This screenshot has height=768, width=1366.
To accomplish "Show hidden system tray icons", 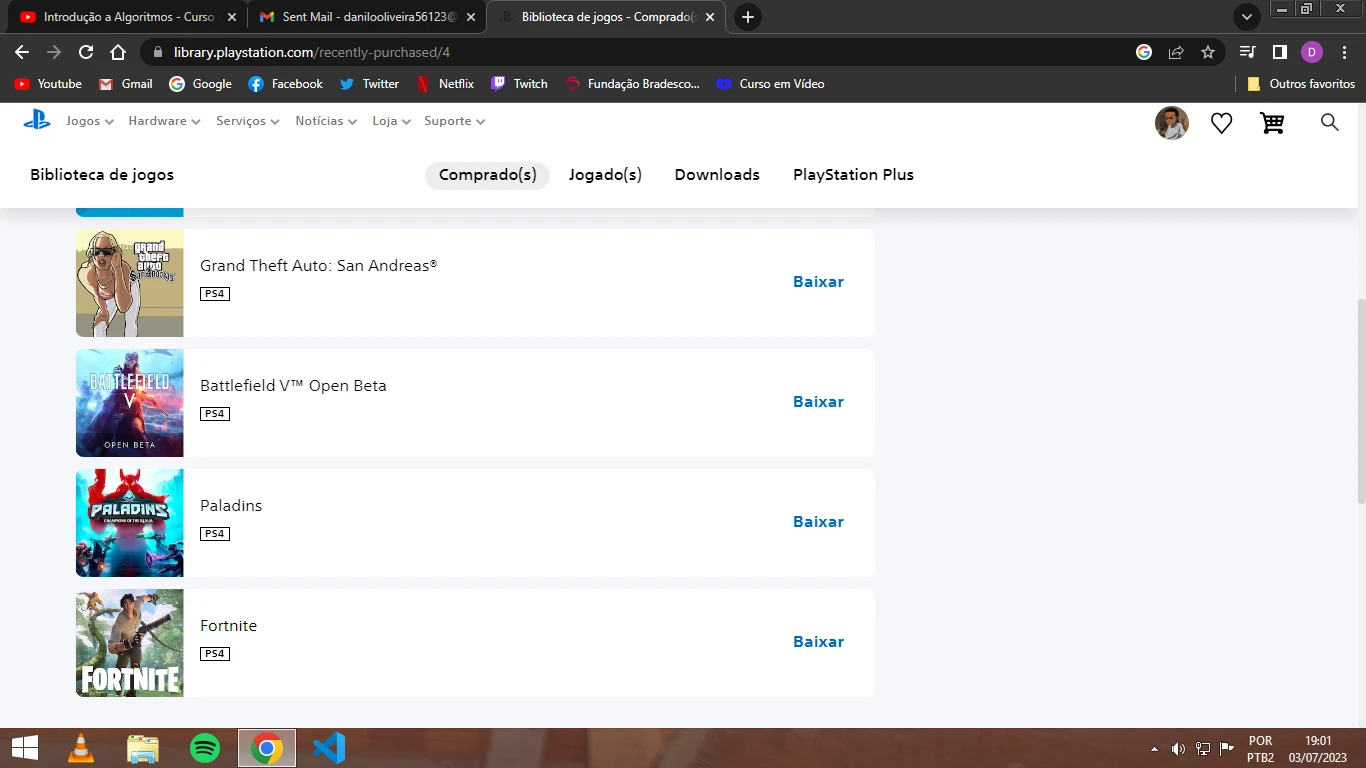I will (1155, 749).
